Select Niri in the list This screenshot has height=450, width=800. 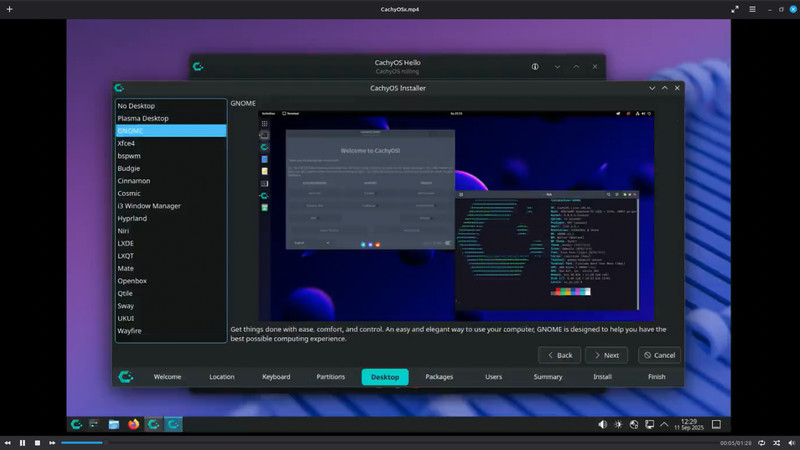pyautogui.click(x=171, y=231)
